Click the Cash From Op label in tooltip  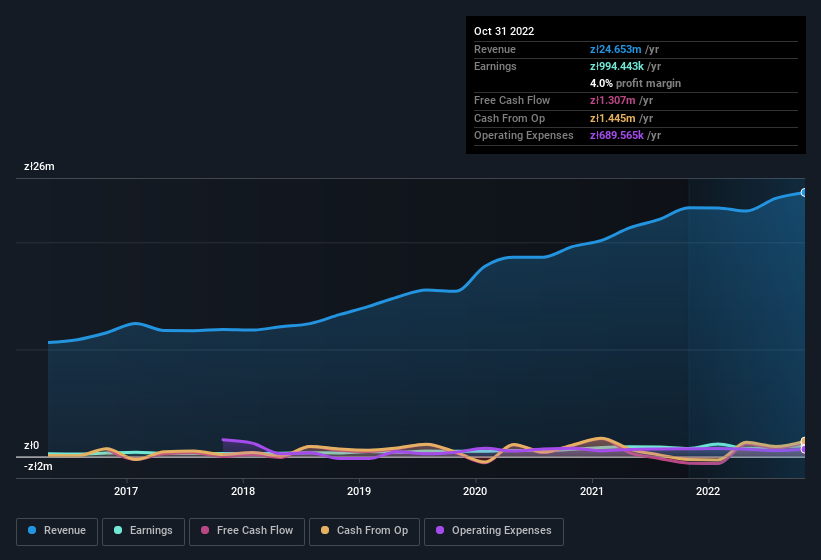coord(509,118)
